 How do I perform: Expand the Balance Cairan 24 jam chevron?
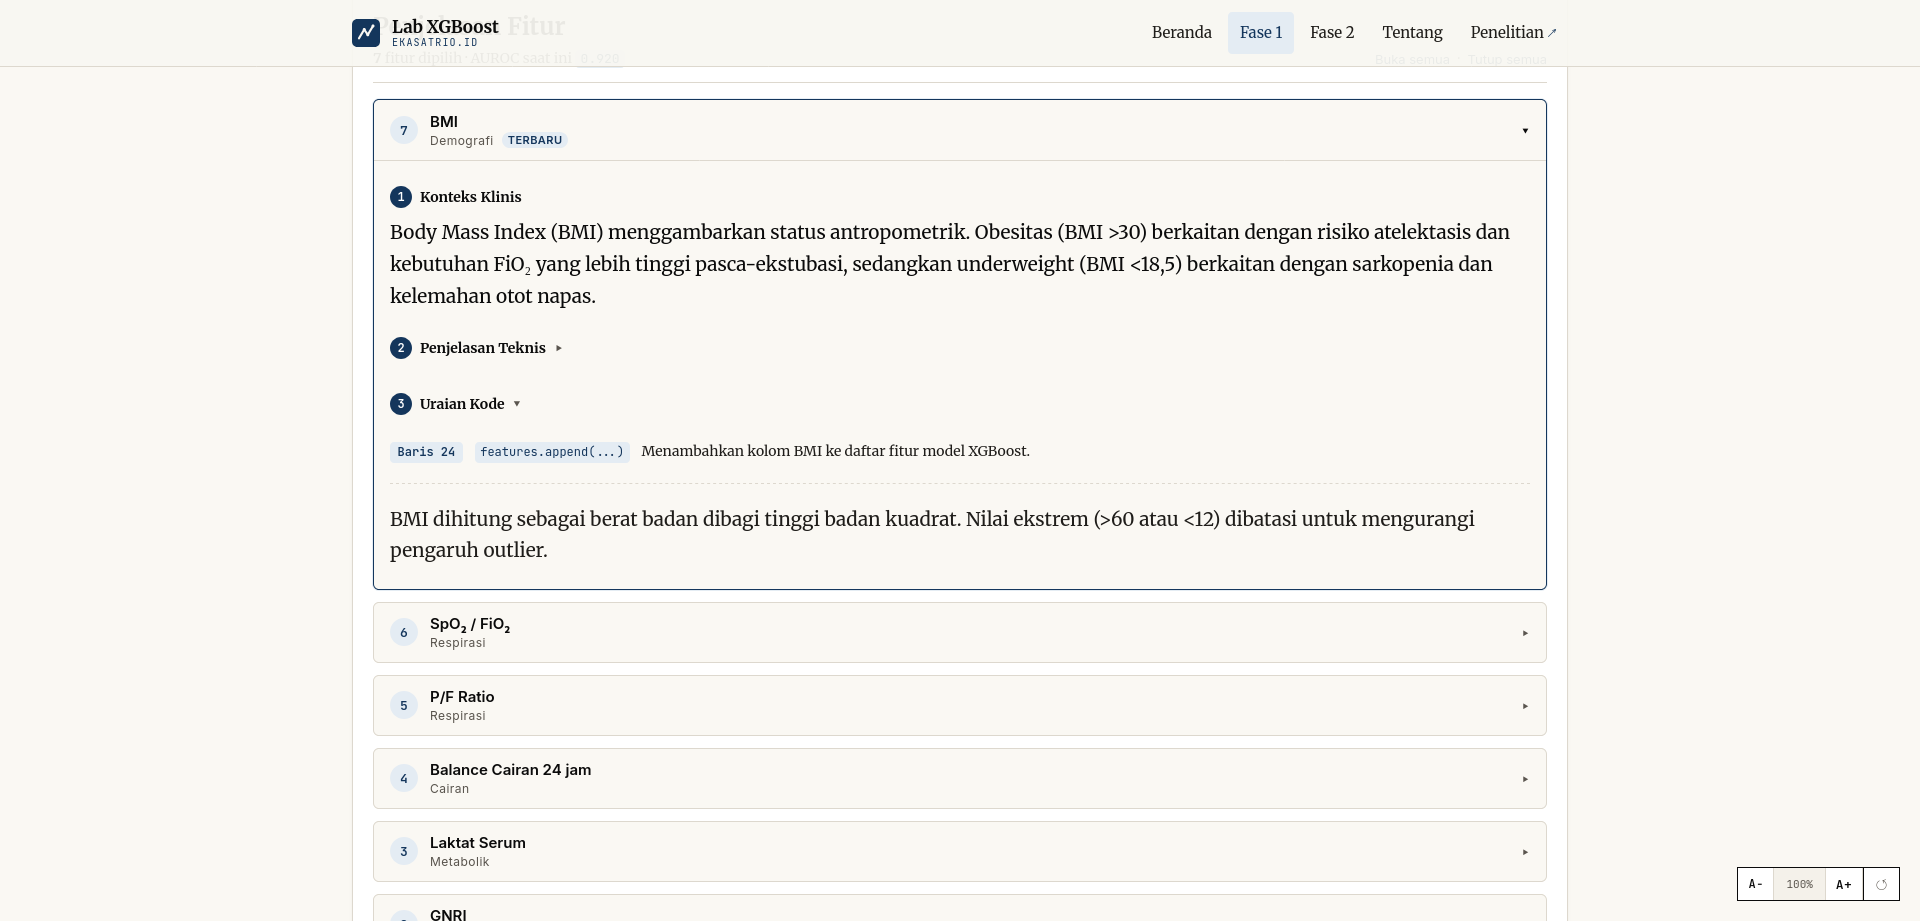coord(1525,779)
